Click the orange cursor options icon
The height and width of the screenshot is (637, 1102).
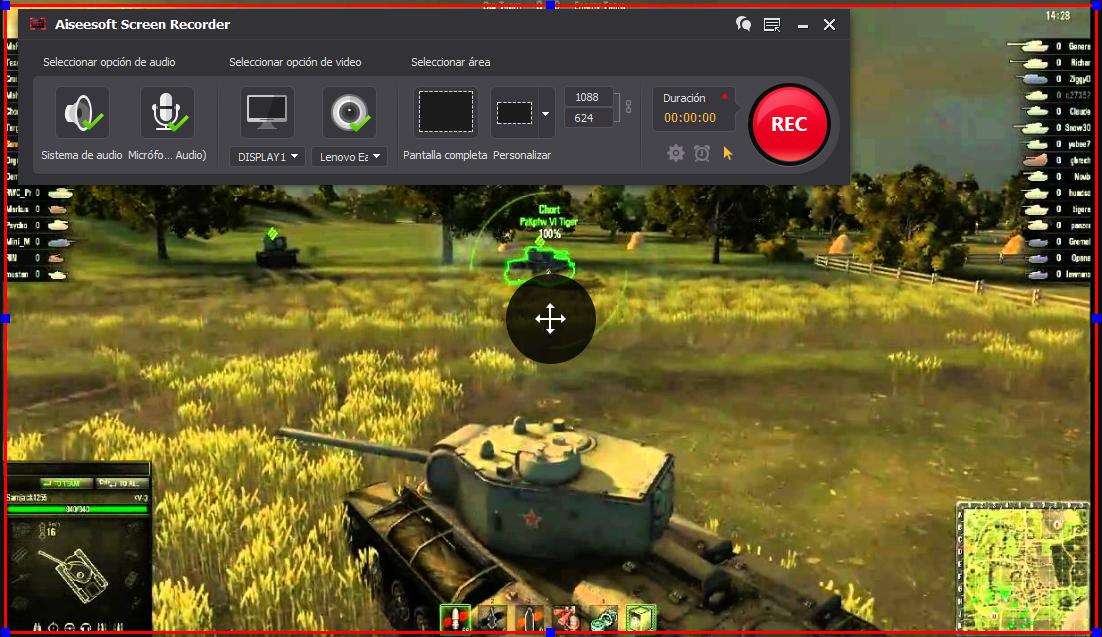[727, 153]
